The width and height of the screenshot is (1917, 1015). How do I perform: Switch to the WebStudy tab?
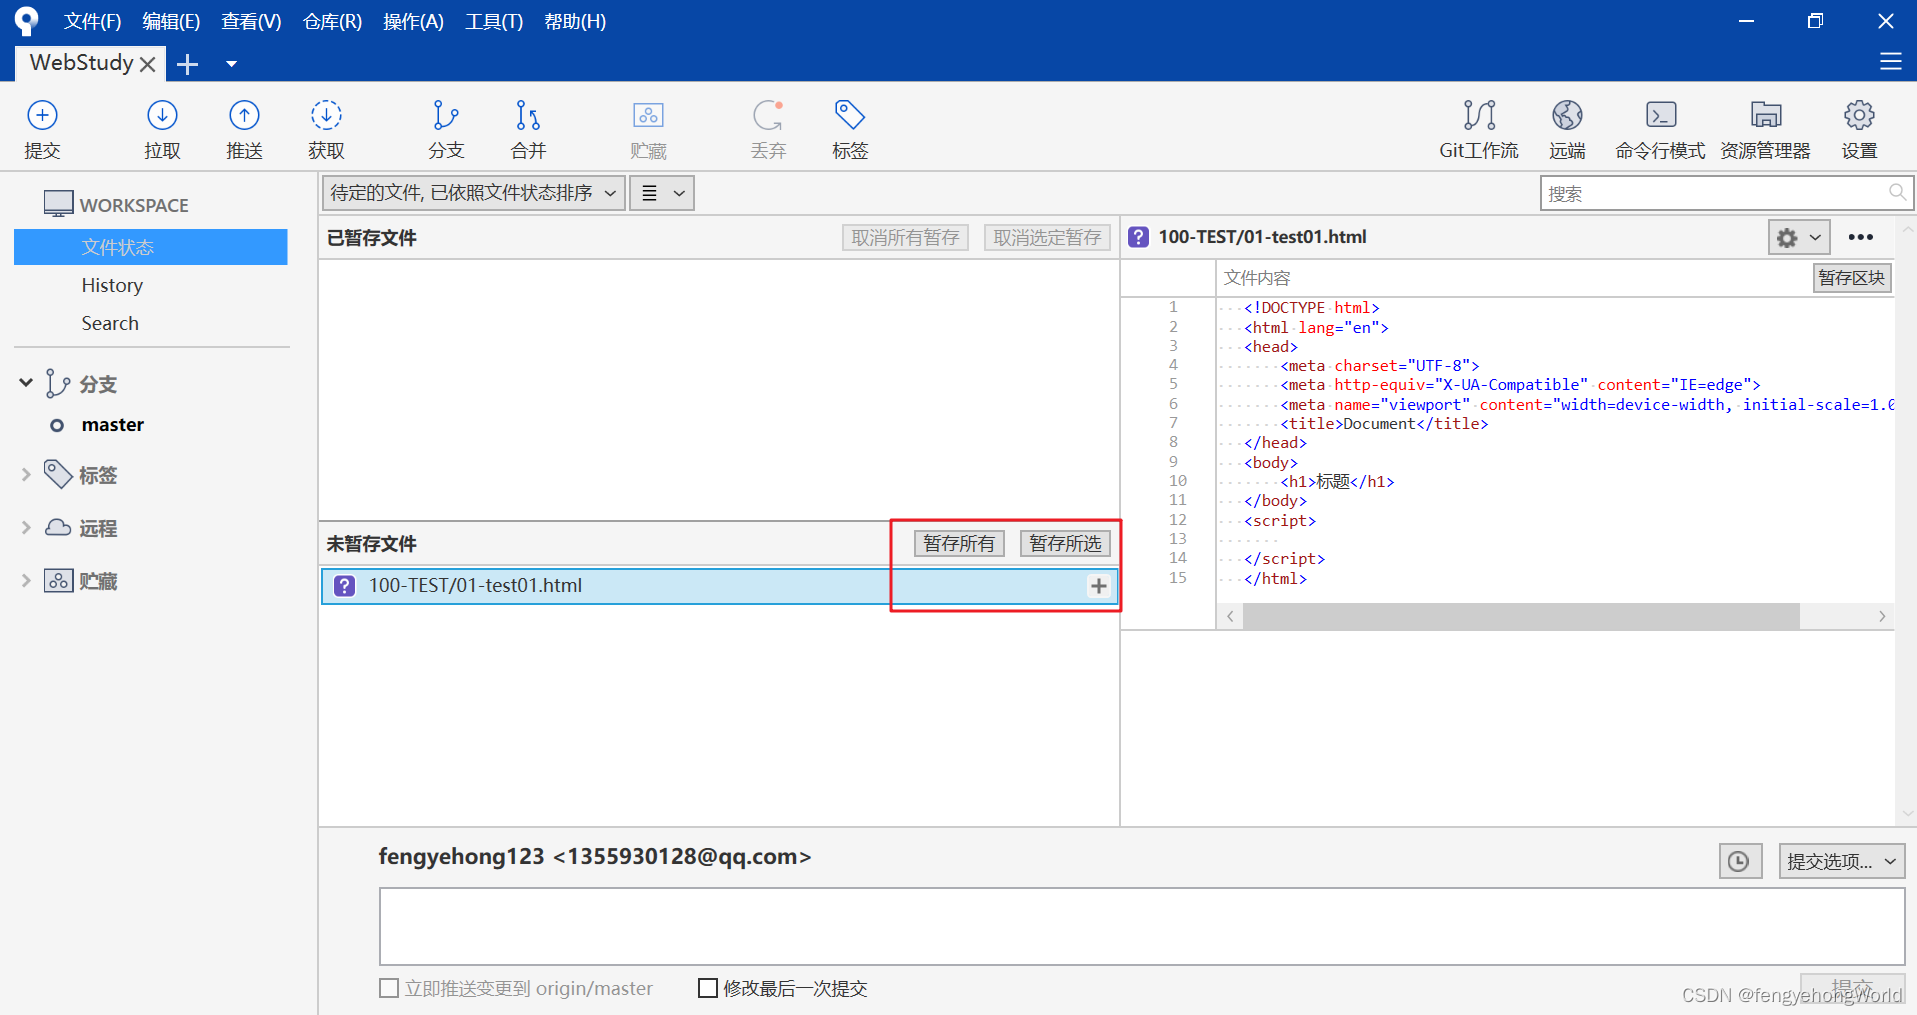click(81, 62)
